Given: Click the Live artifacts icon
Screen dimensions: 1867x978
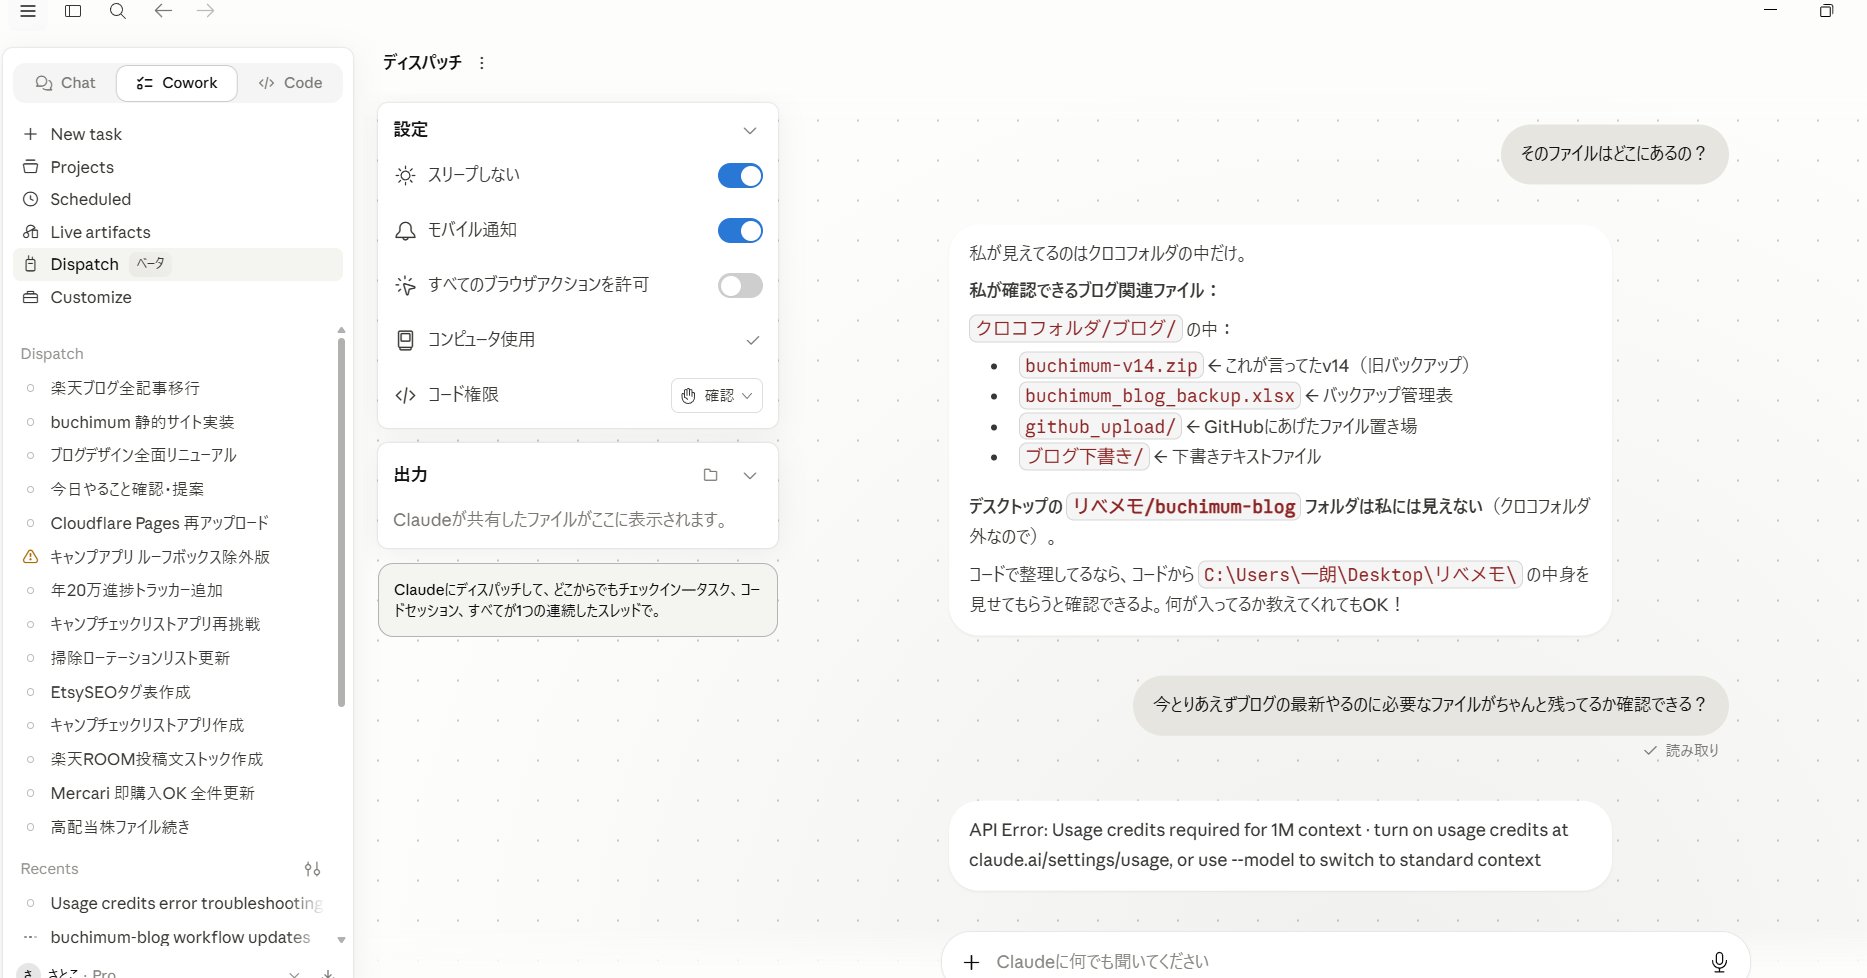Looking at the screenshot, I should click(x=30, y=232).
